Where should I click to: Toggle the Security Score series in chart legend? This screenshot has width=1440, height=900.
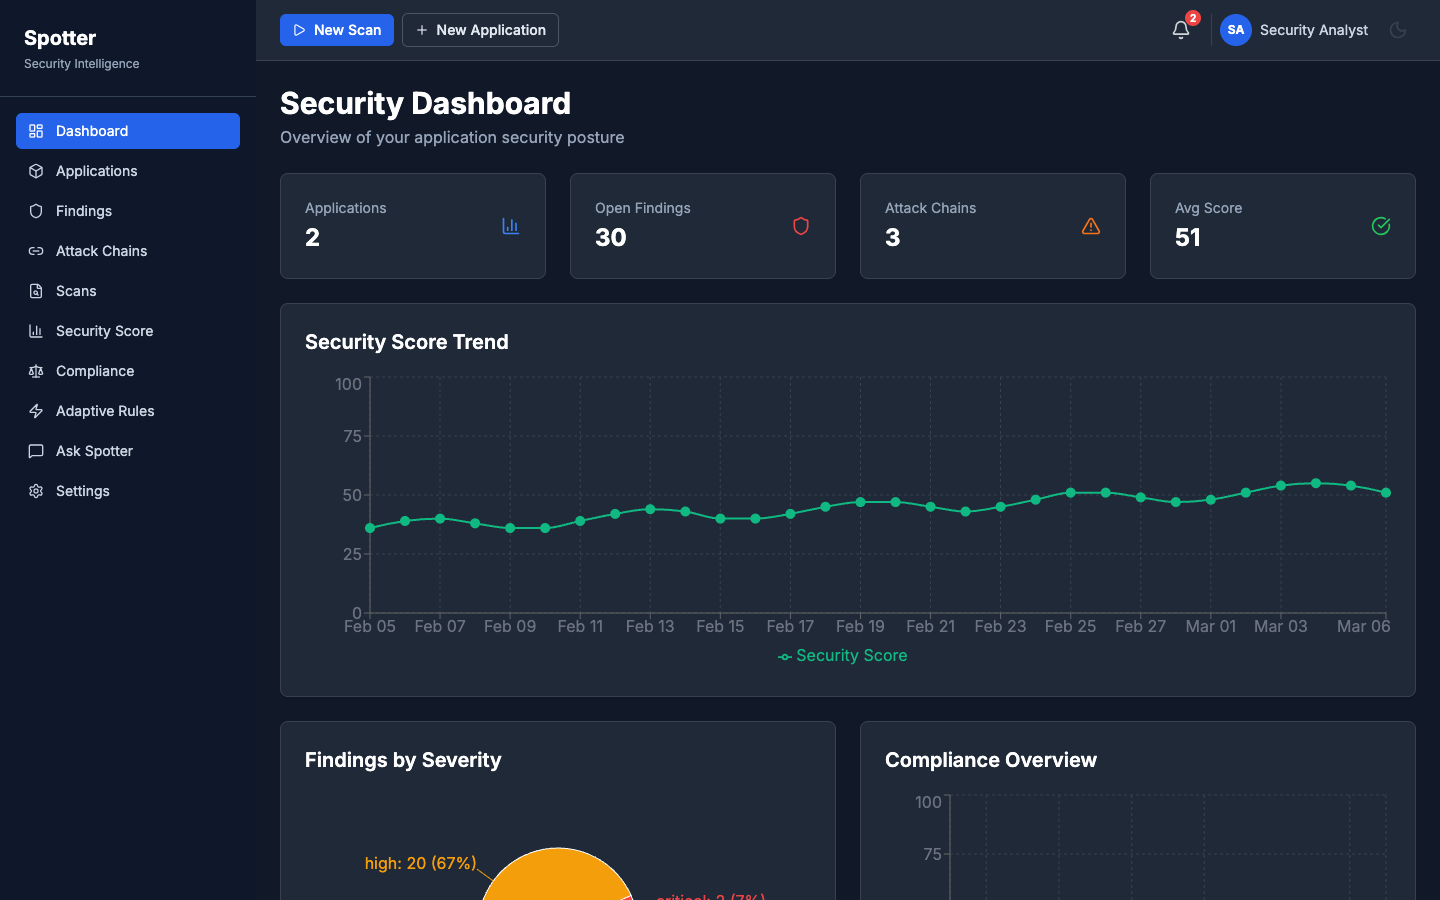(x=843, y=655)
